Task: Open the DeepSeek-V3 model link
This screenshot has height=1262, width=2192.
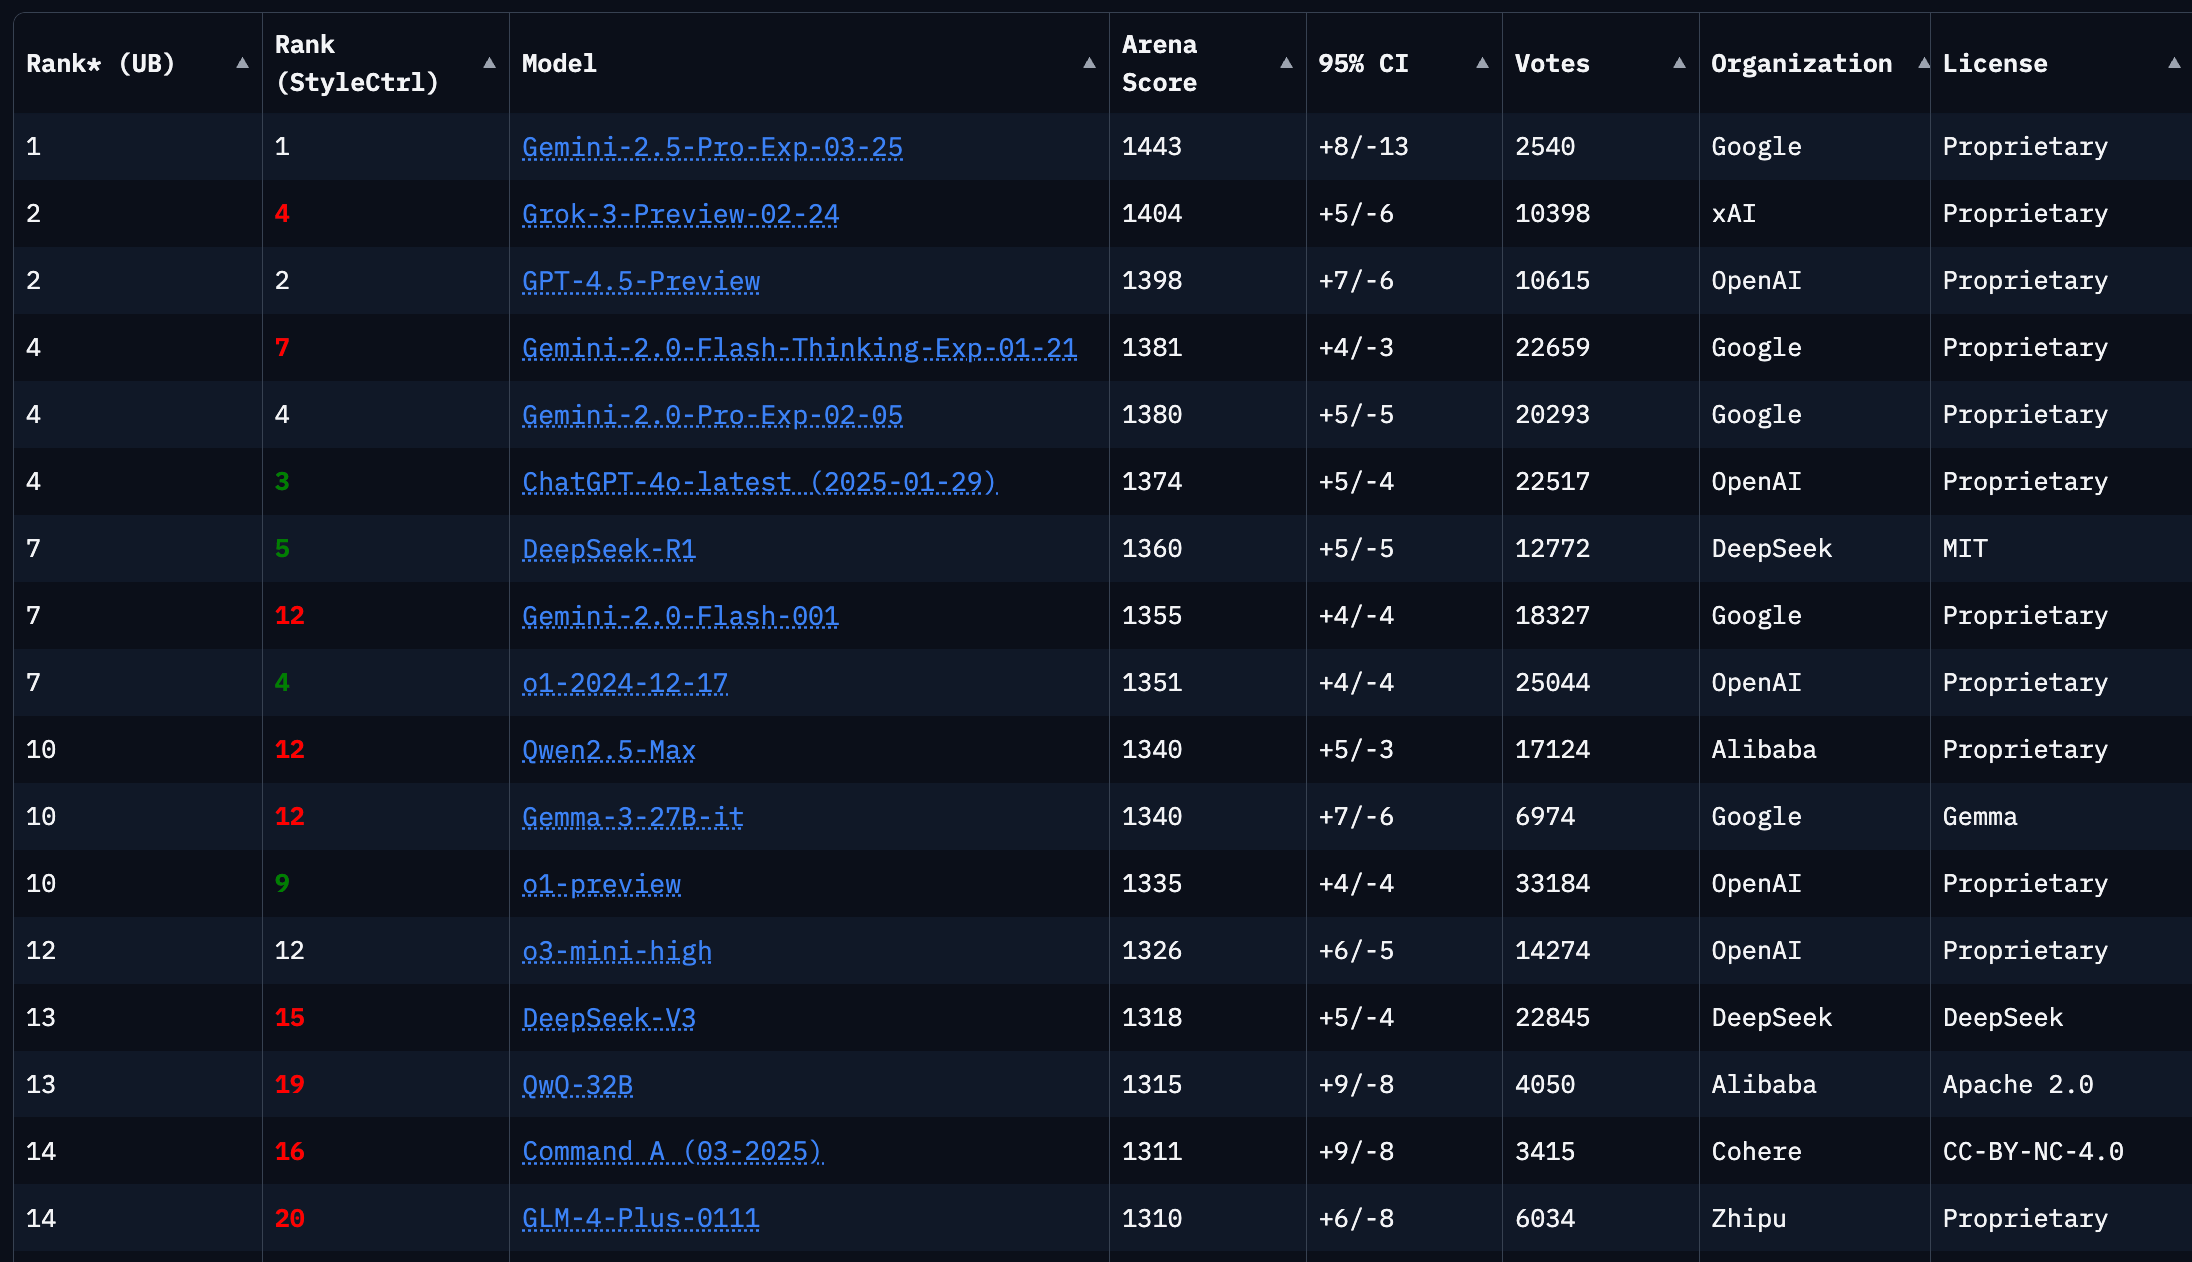Action: point(609,1018)
